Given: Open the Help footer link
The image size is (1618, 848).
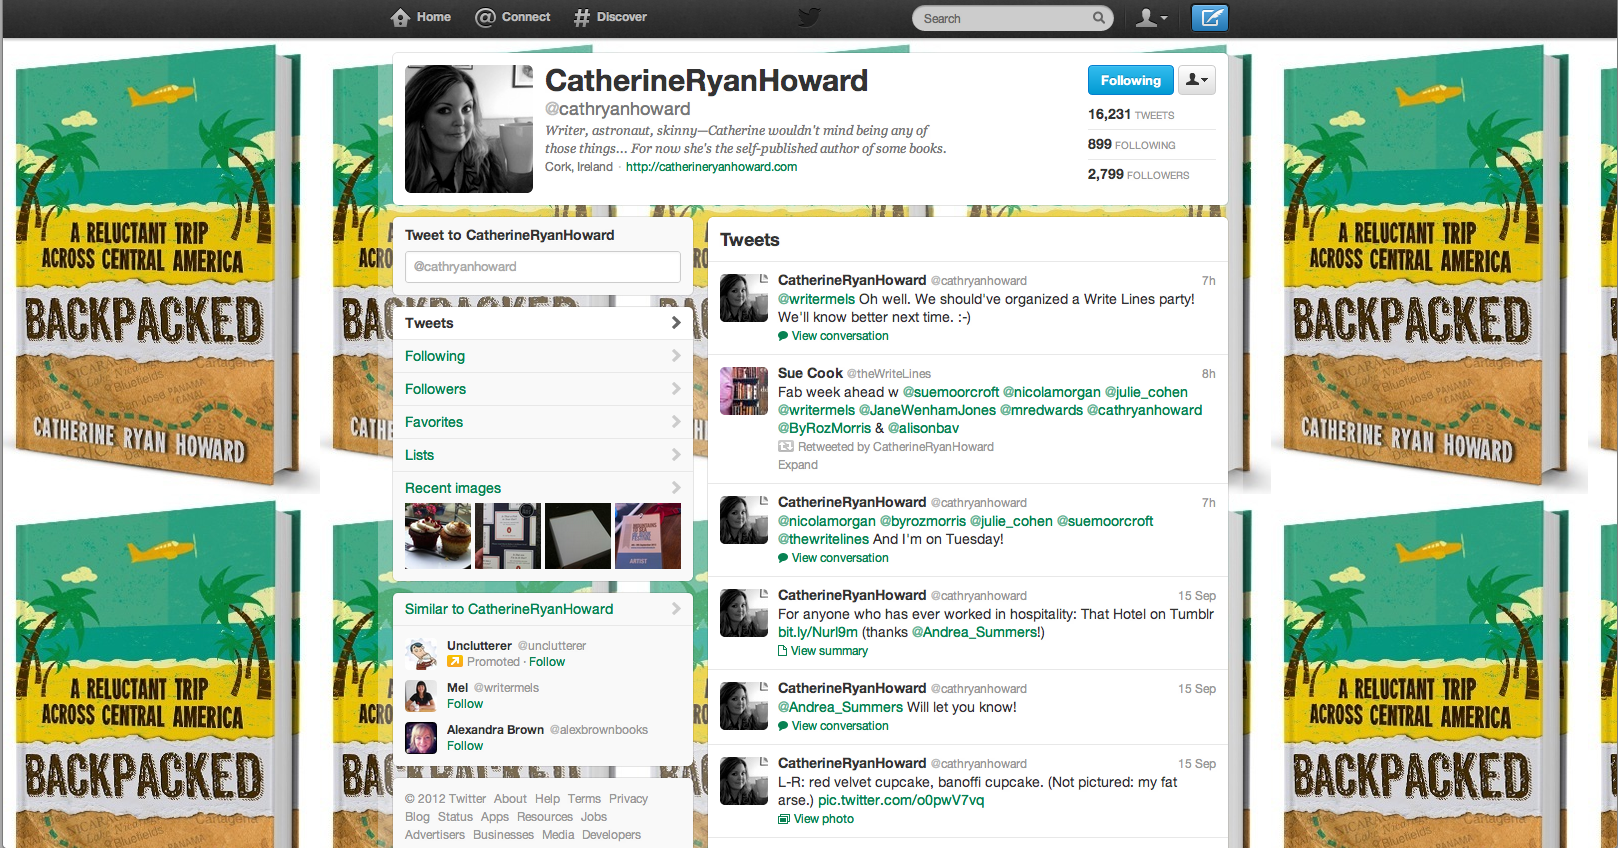Looking at the screenshot, I should coord(547,799).
